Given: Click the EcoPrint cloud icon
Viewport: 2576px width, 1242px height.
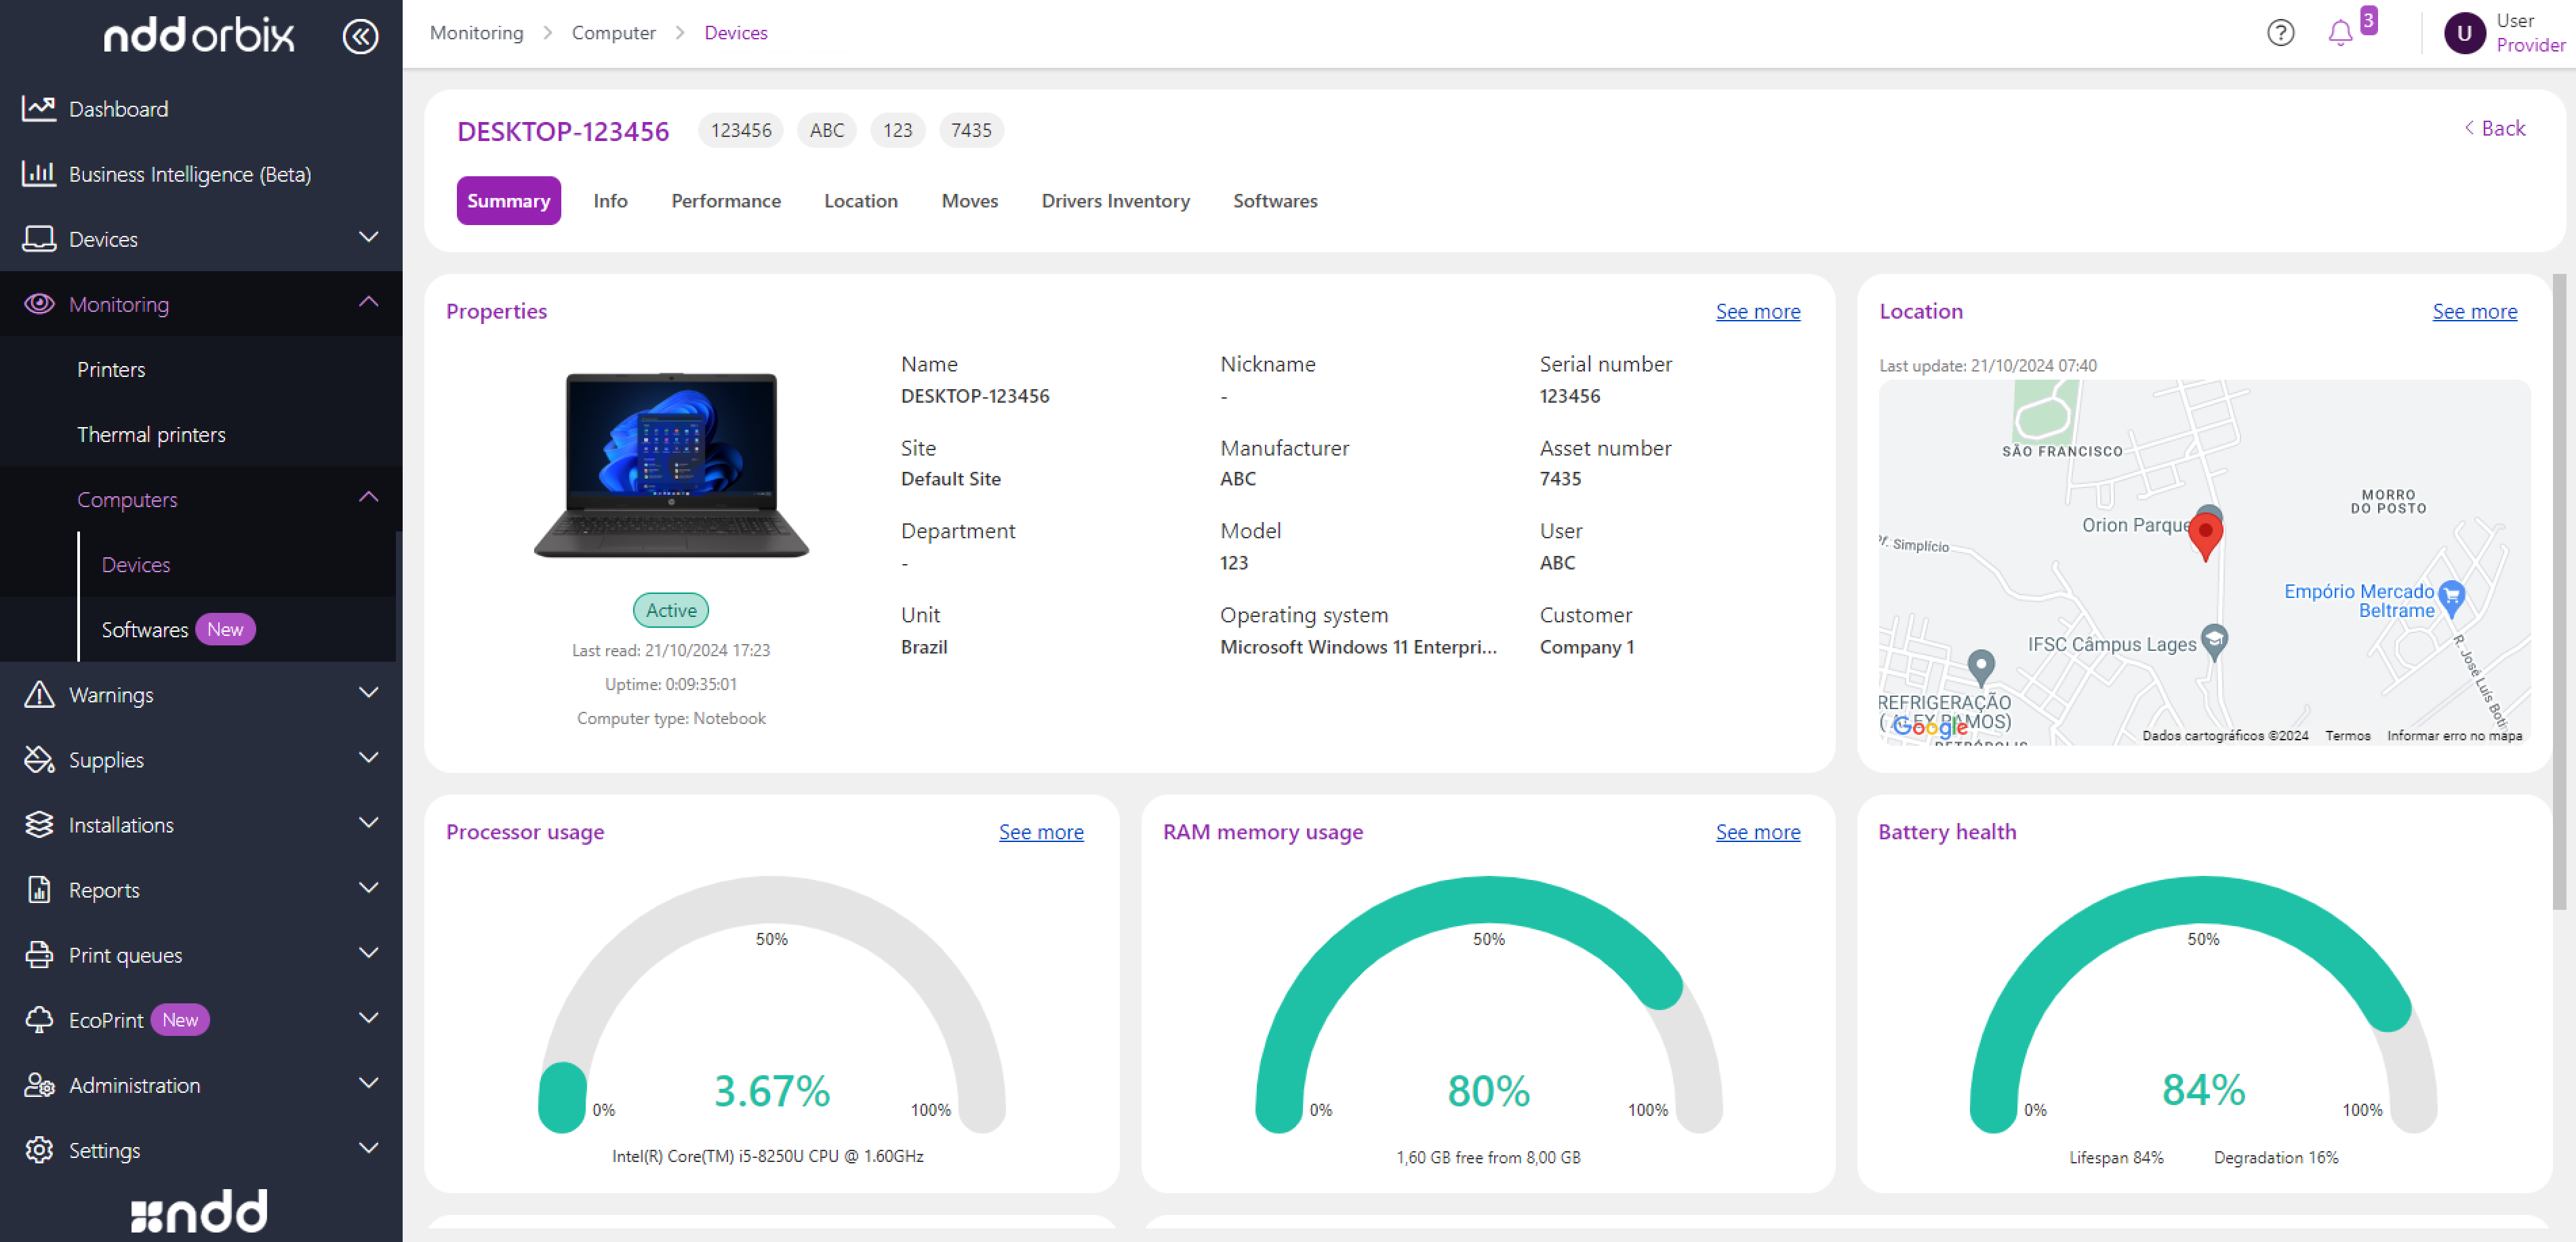Looking at the screenshot, I should (38, 1019).
